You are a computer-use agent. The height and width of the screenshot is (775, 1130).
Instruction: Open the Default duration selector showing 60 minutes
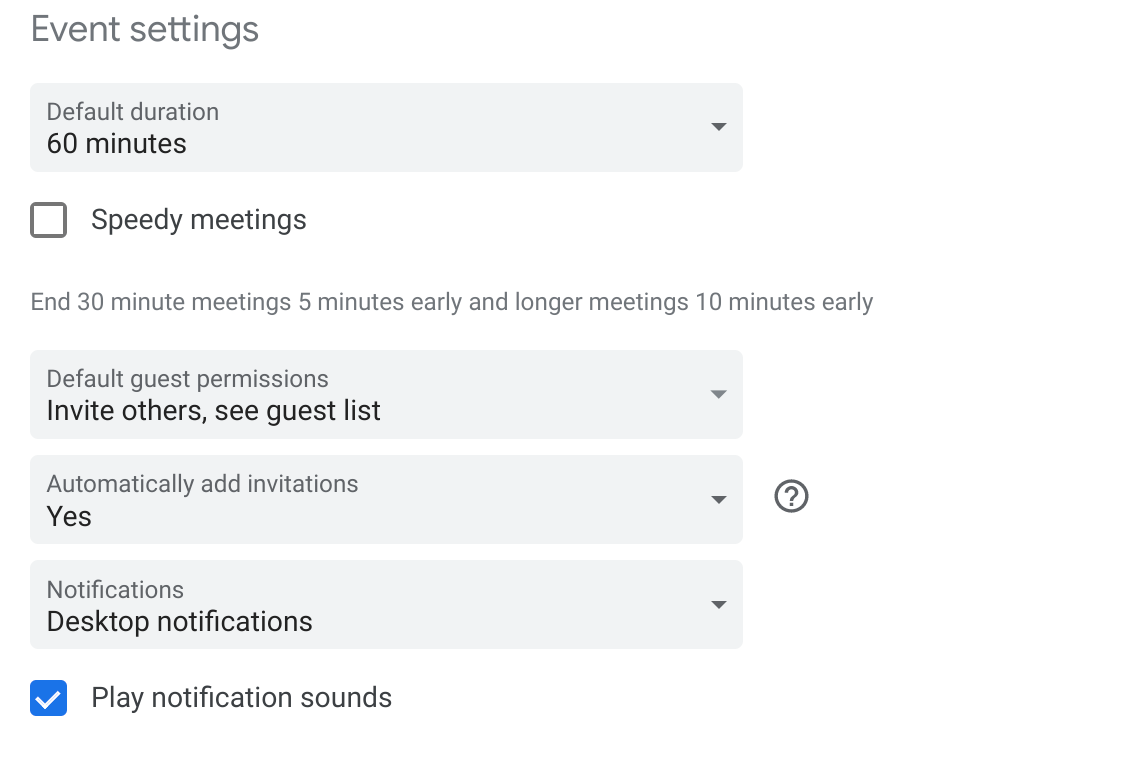pyautogui.click(x=386, y=127)
